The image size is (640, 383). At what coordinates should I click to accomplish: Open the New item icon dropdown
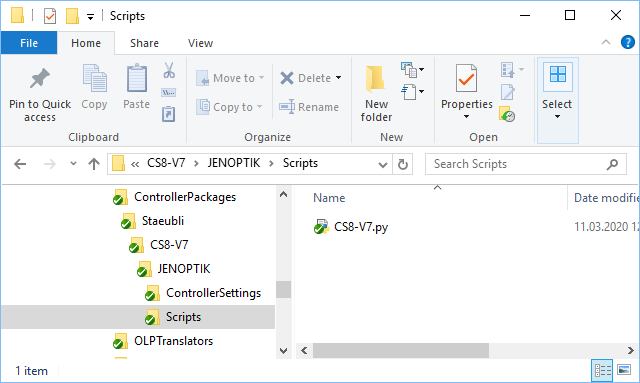(413, 69)
